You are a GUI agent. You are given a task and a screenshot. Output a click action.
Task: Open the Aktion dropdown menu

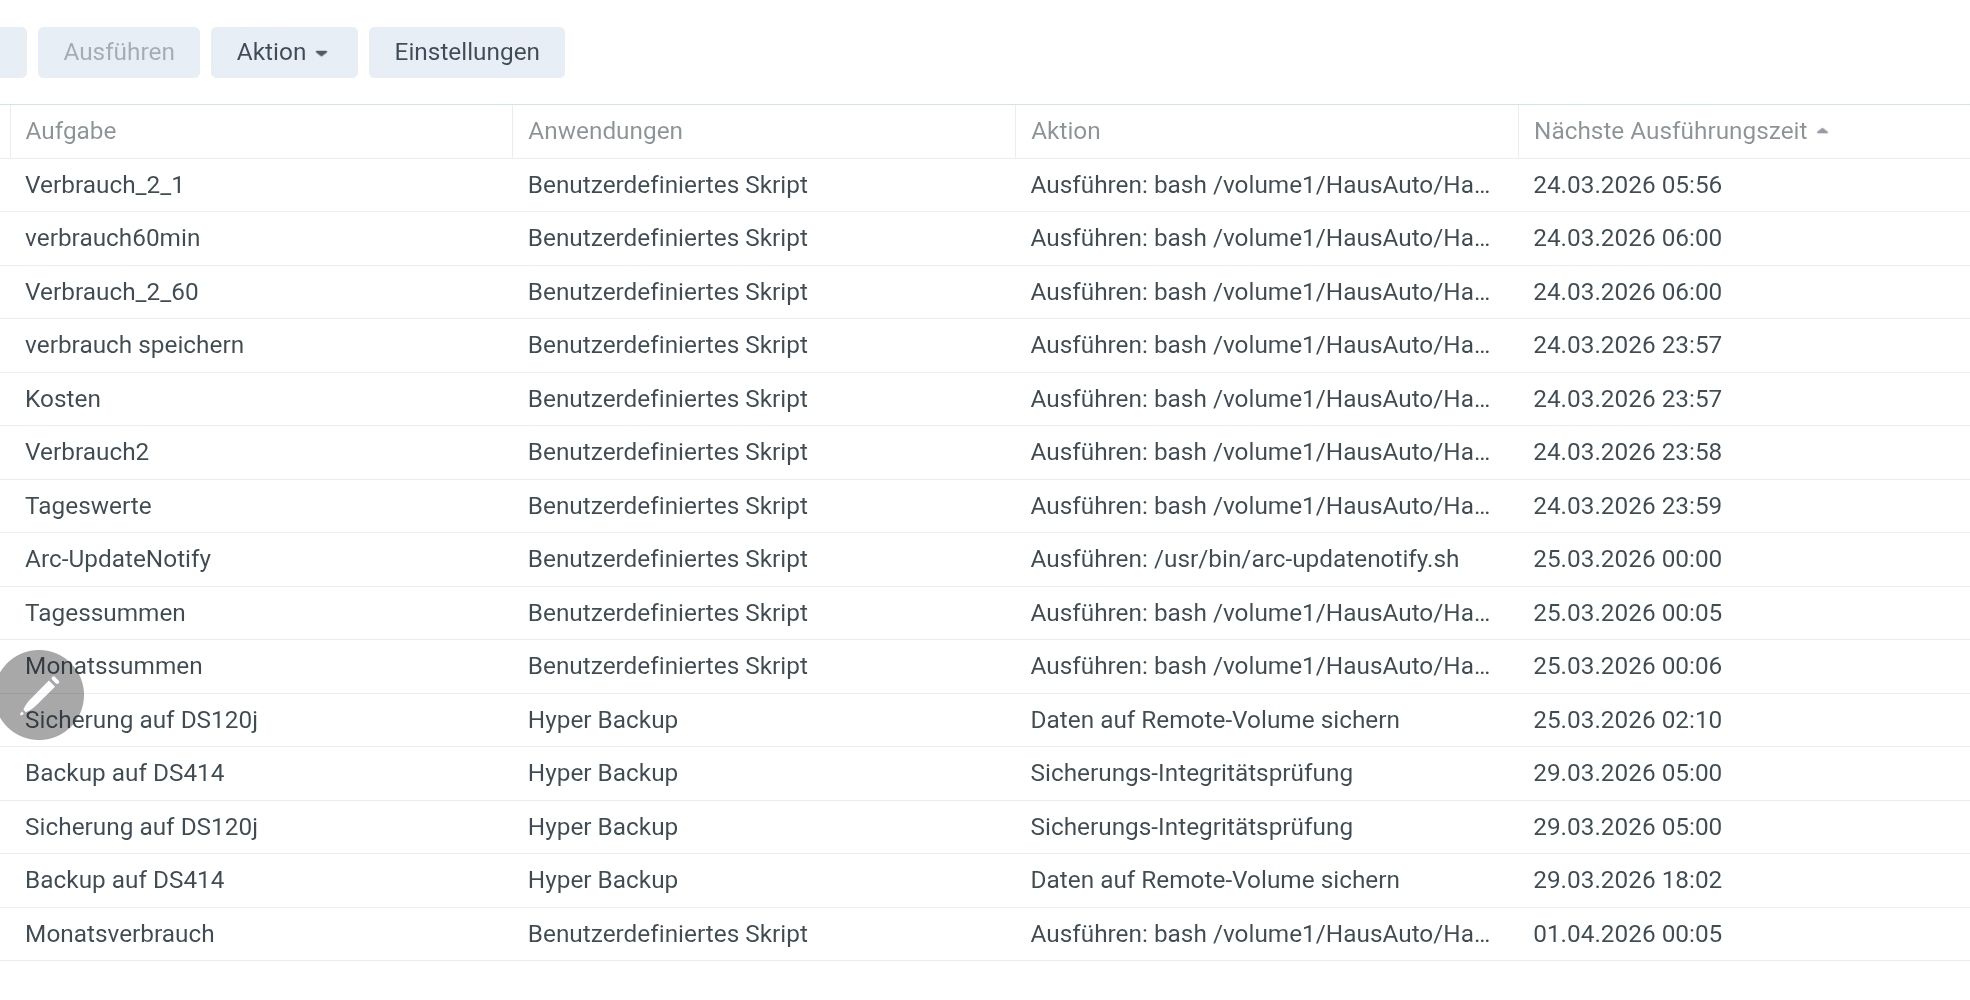(283, 52)
